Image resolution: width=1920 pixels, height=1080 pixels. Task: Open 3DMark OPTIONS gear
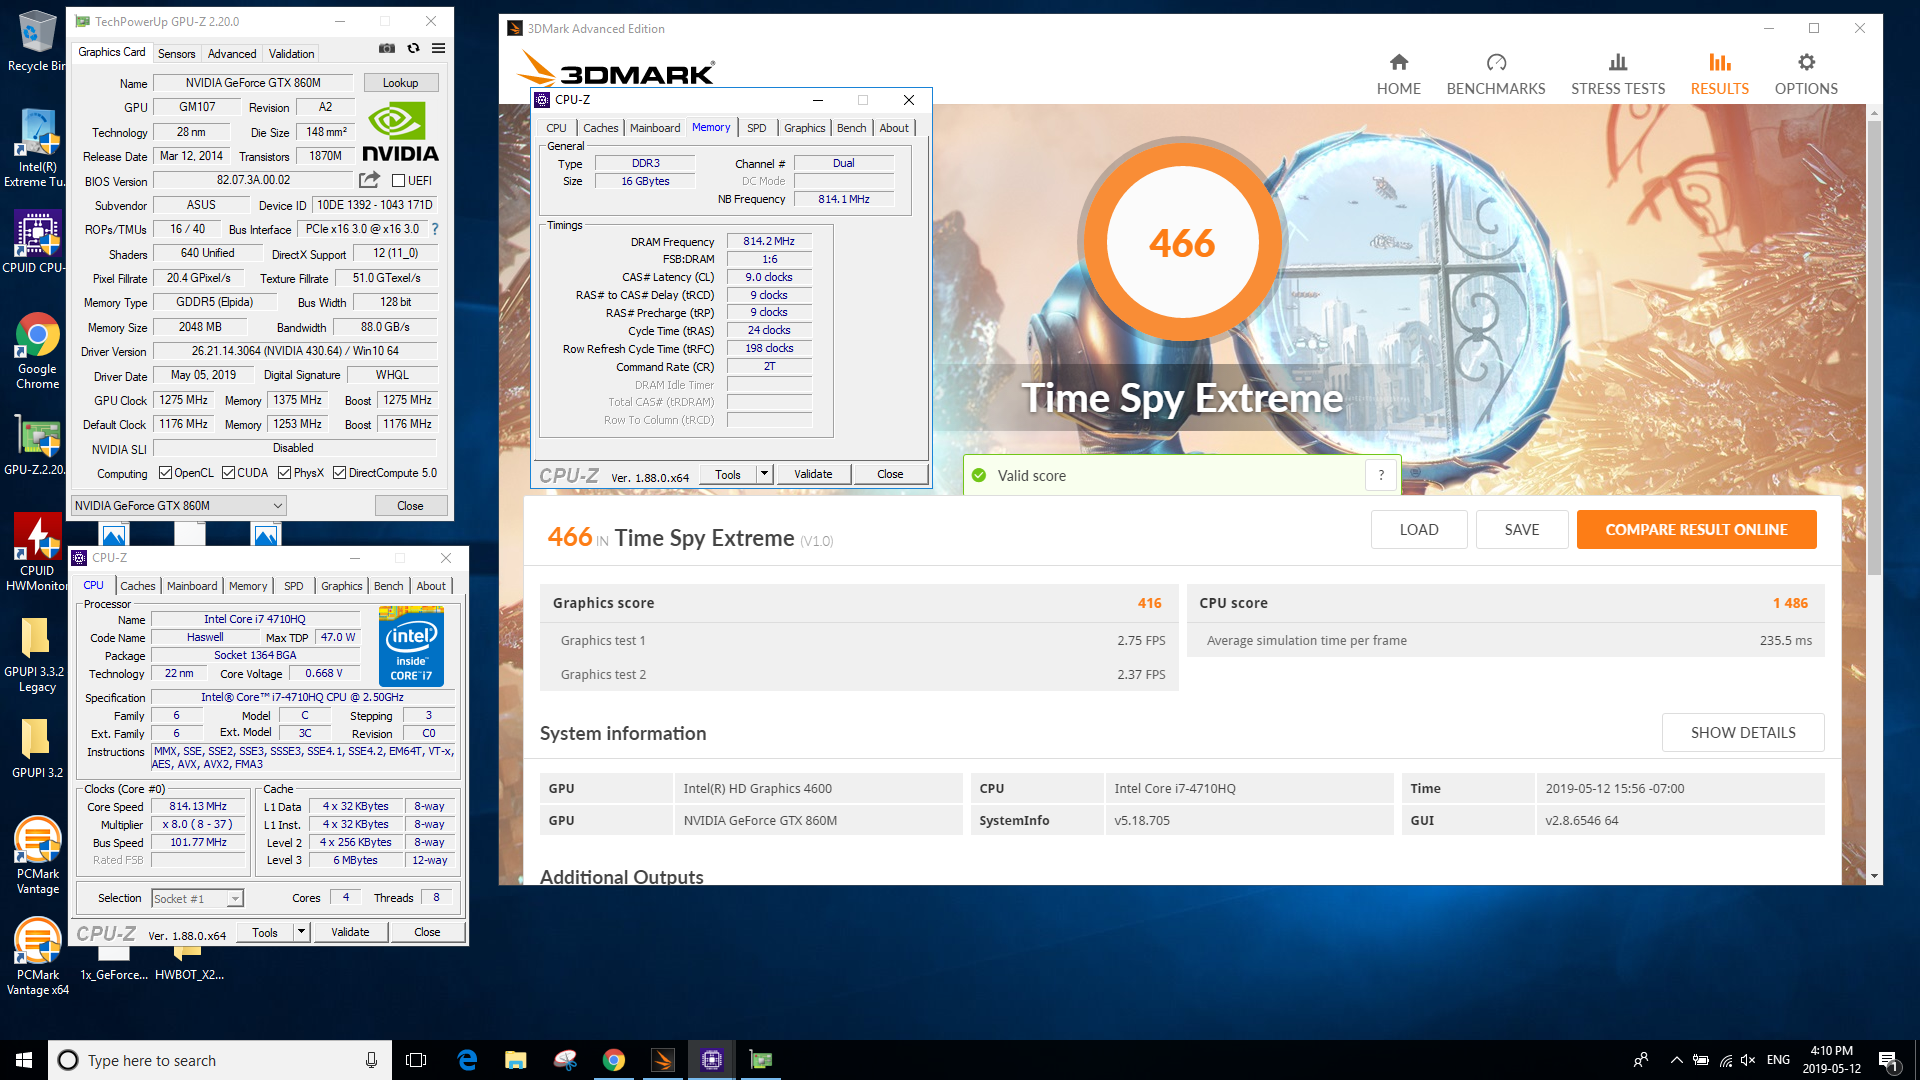1806,62
